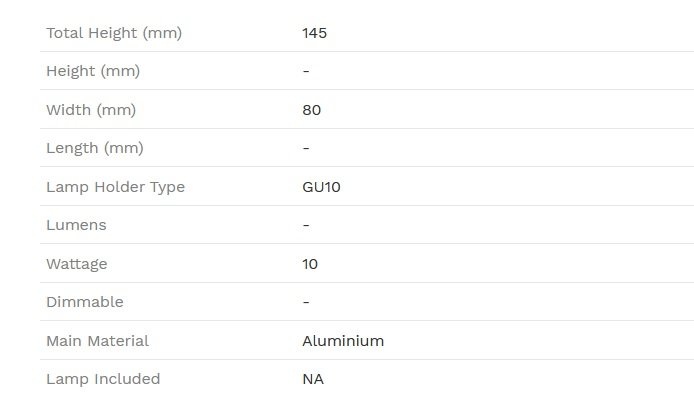694x396 pixels.
Task: Click the Total Height (mm) label
Action: tap(114, 33)
